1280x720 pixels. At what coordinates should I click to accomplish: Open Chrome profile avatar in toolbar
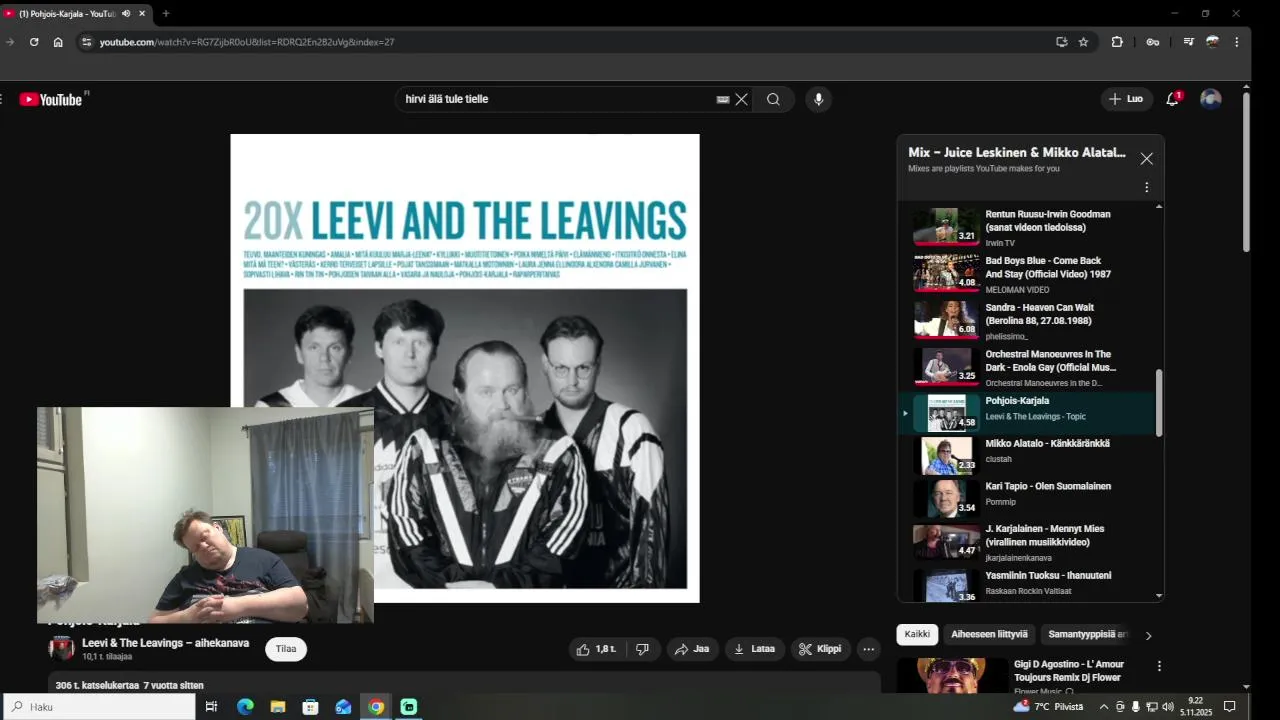coord(1212,42)
